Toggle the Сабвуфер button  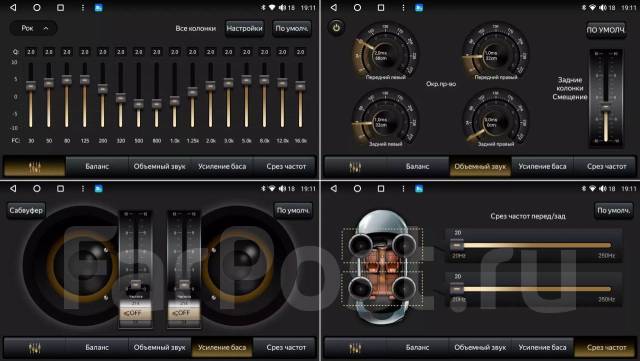pyautogui.click(x=26, y=210)
